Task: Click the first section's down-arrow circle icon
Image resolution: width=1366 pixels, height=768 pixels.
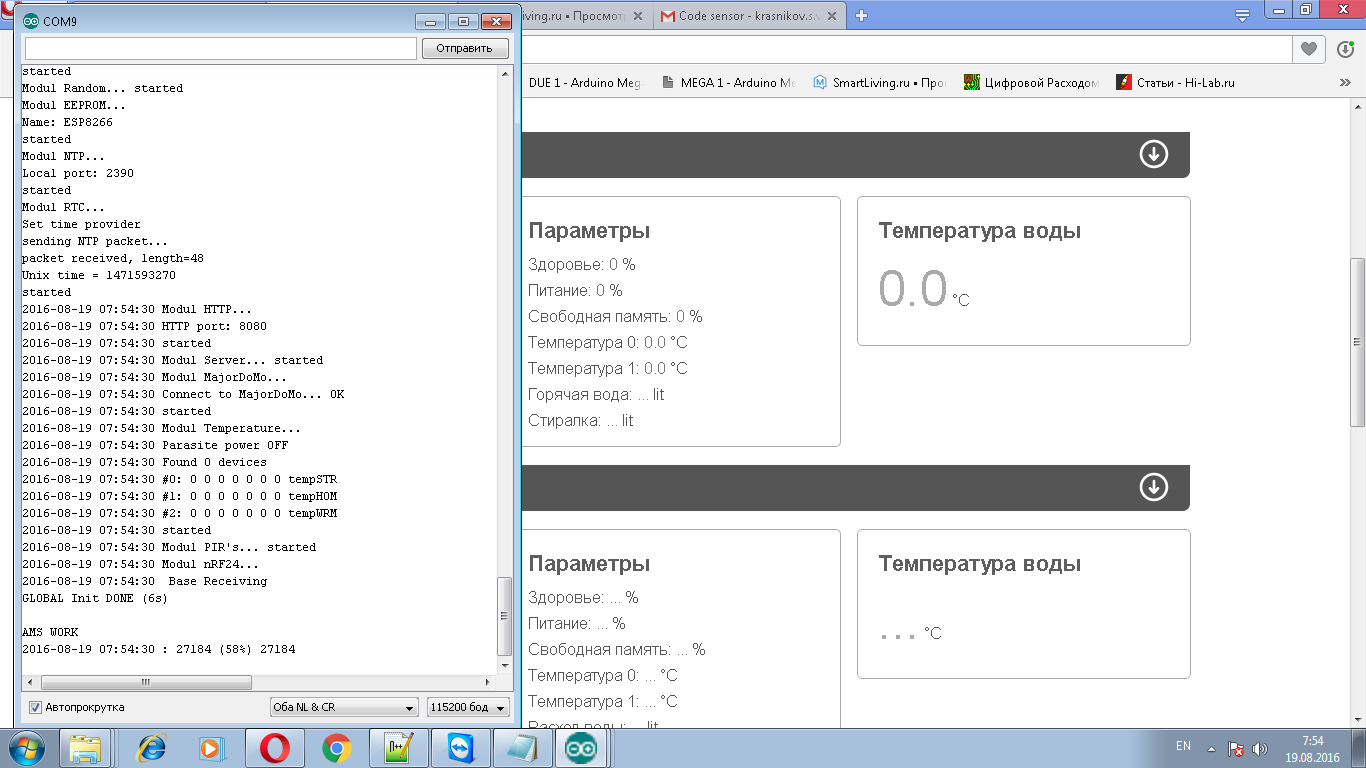Action: (1154, 154)
